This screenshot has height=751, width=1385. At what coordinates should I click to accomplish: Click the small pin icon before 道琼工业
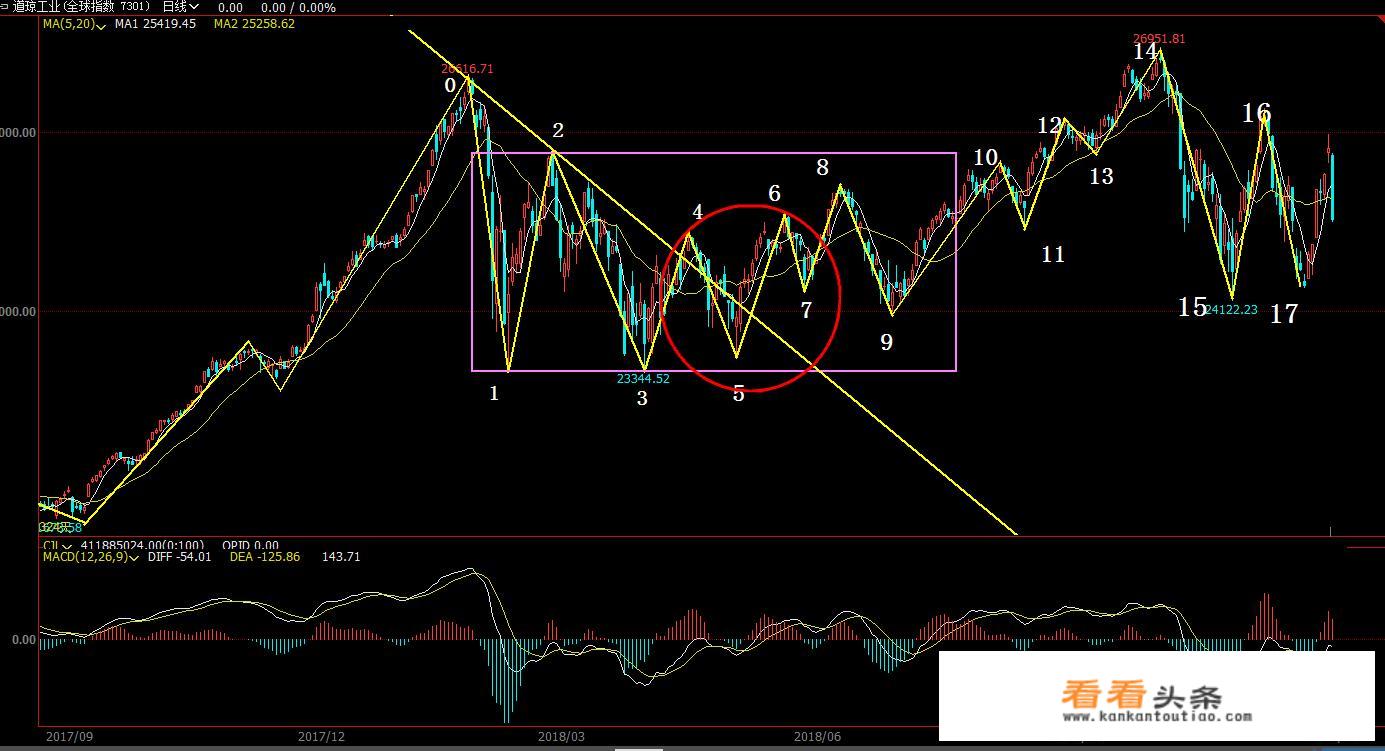(x=5, y=7)
